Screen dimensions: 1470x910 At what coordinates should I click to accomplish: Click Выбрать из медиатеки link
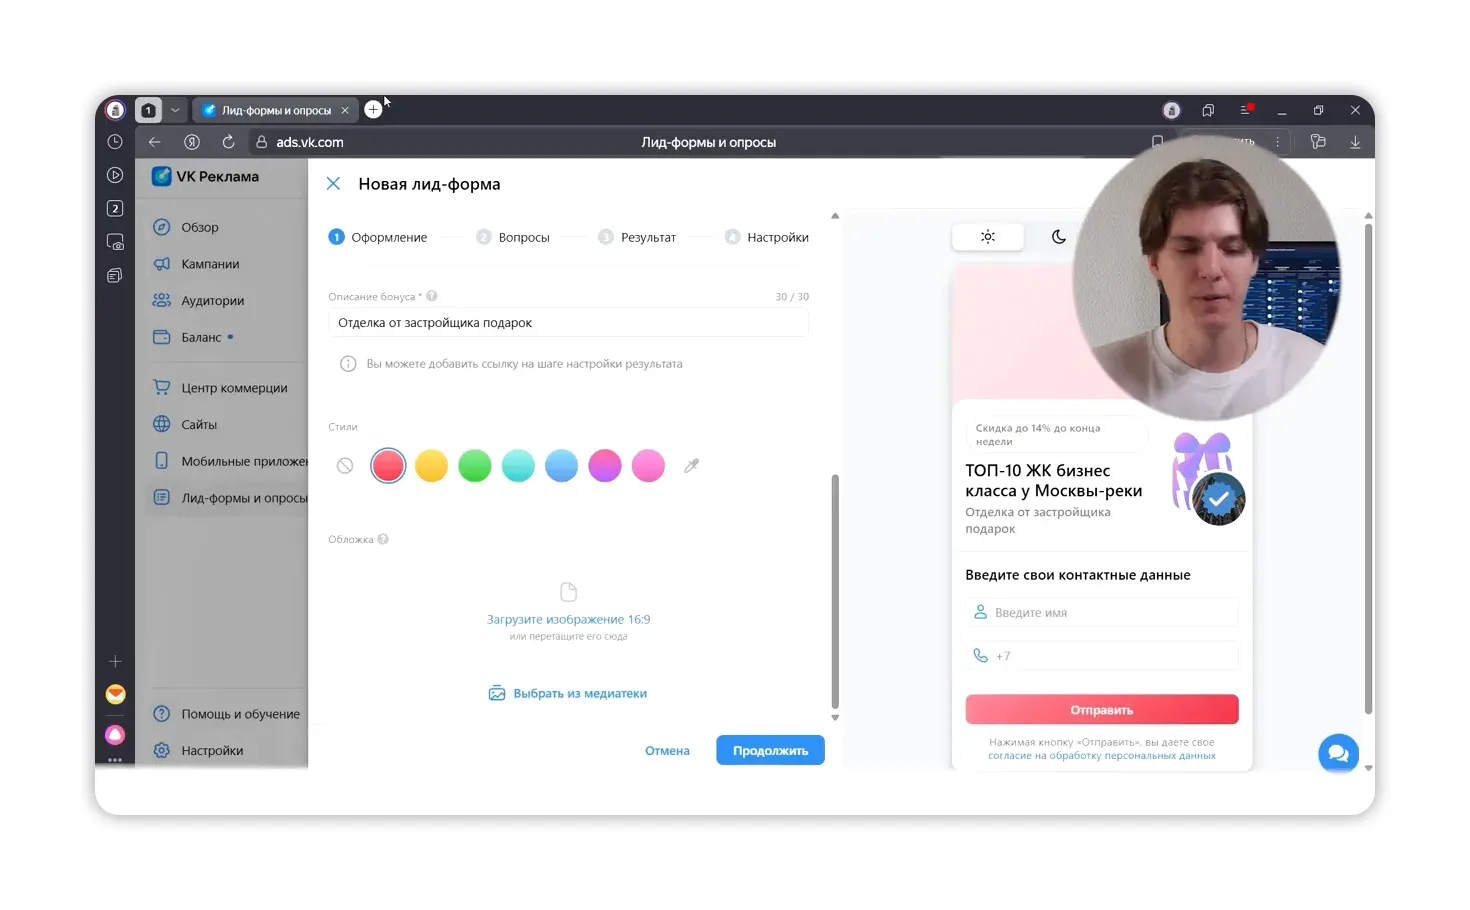[568, 692]
